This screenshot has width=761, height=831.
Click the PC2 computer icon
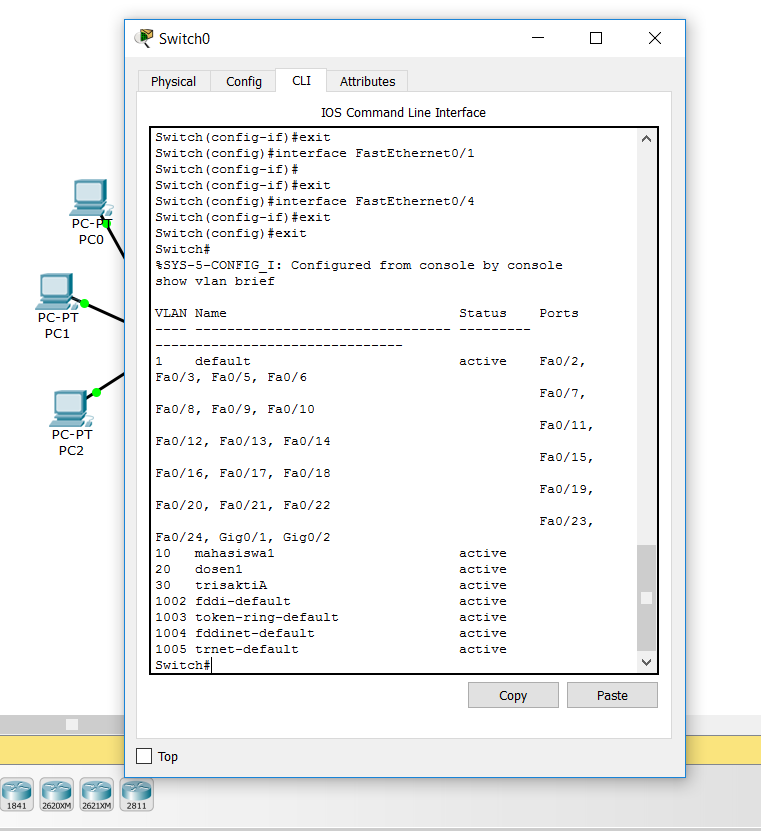point(70,409)
